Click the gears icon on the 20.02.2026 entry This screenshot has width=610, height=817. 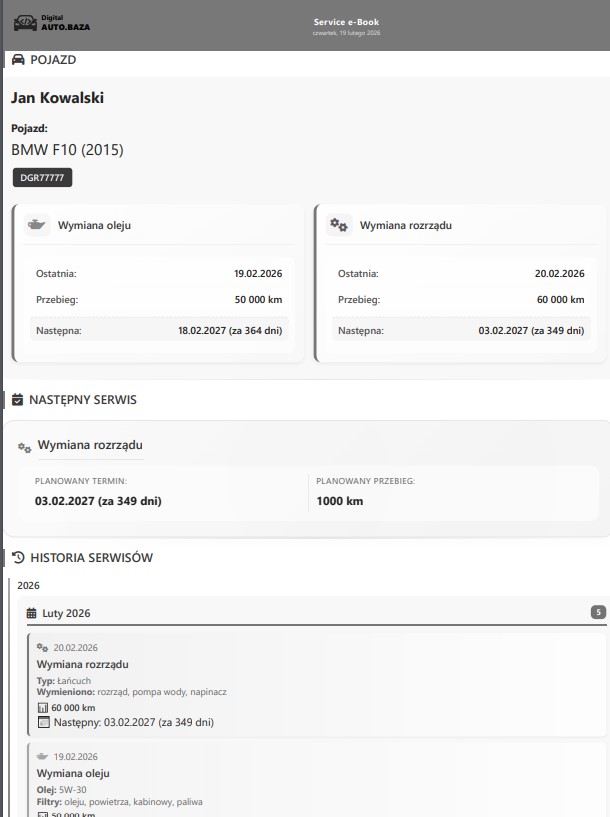42,648
